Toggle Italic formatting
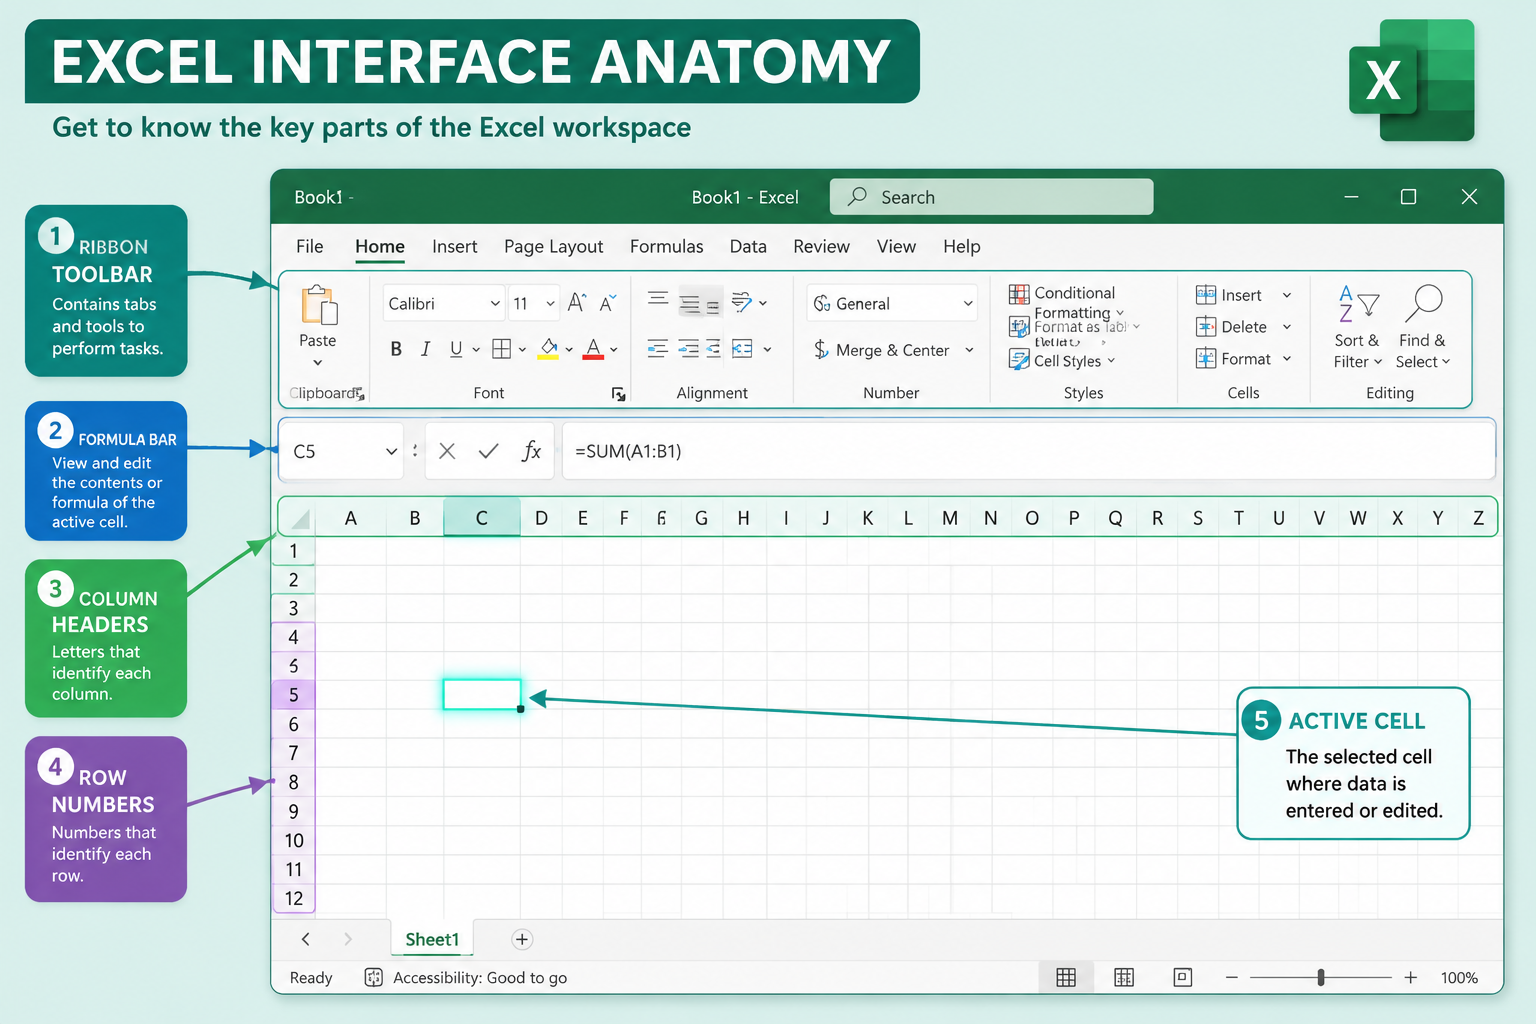The width and height of the screenshot is (1536, 1024). pos(426,349)
